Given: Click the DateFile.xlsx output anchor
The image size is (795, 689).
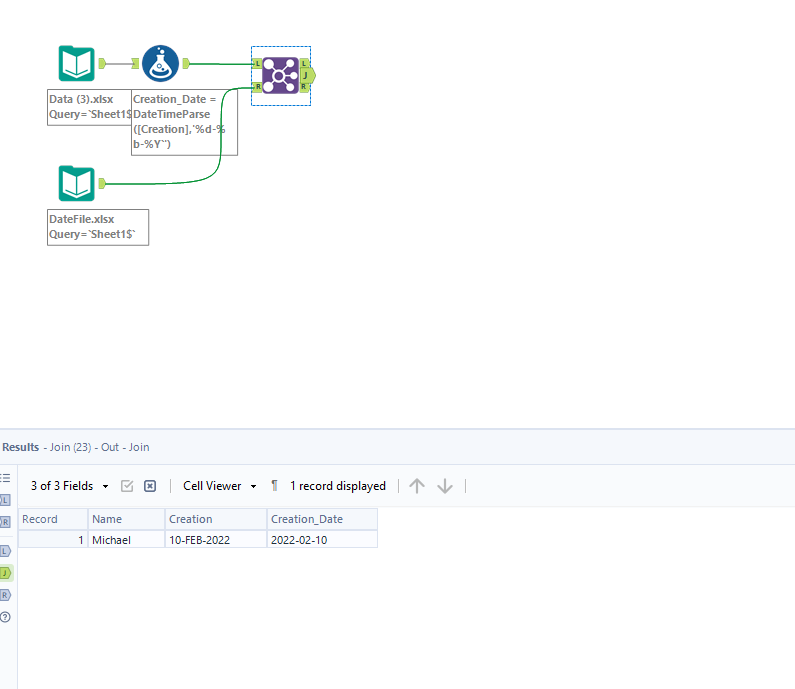Looking at the screenshot, I should point(102,183).
